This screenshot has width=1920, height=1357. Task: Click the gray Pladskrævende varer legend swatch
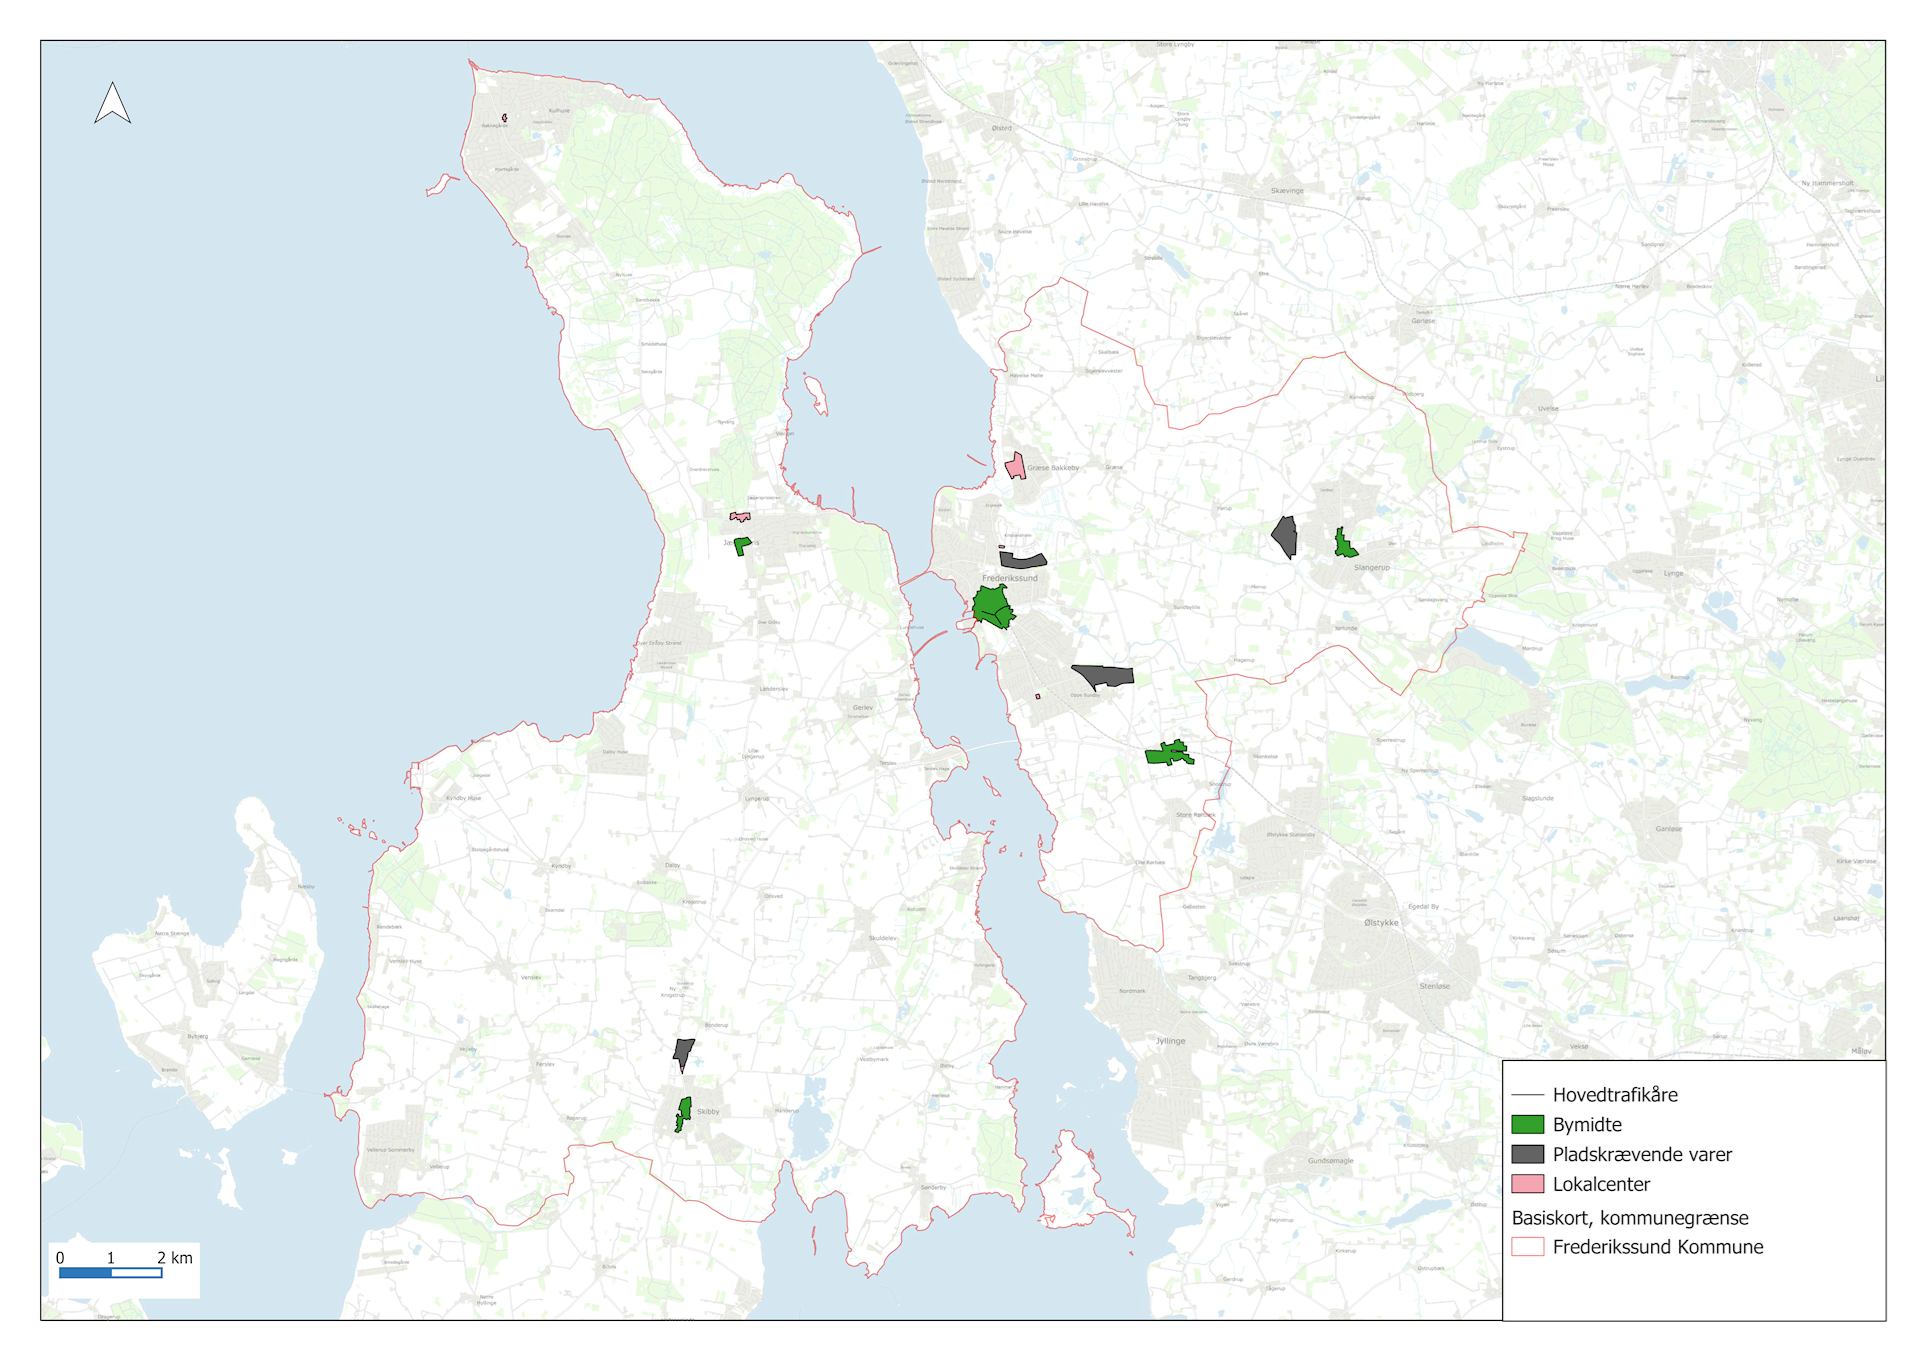click(x=1527, y=1154)
